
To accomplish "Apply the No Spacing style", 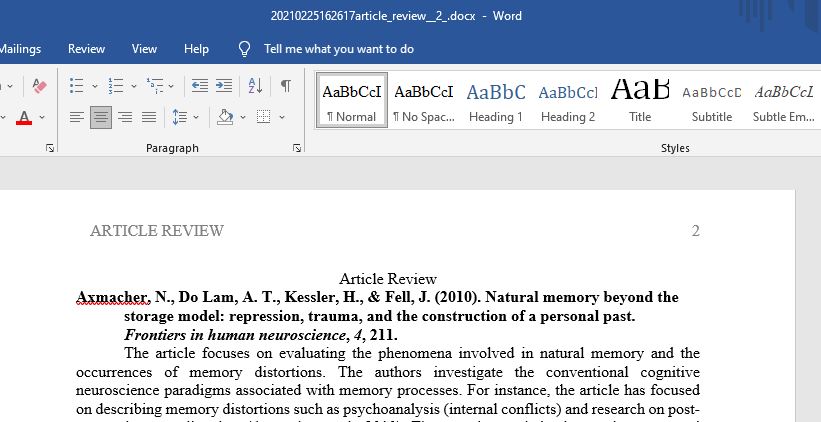I will coord(424,100).
